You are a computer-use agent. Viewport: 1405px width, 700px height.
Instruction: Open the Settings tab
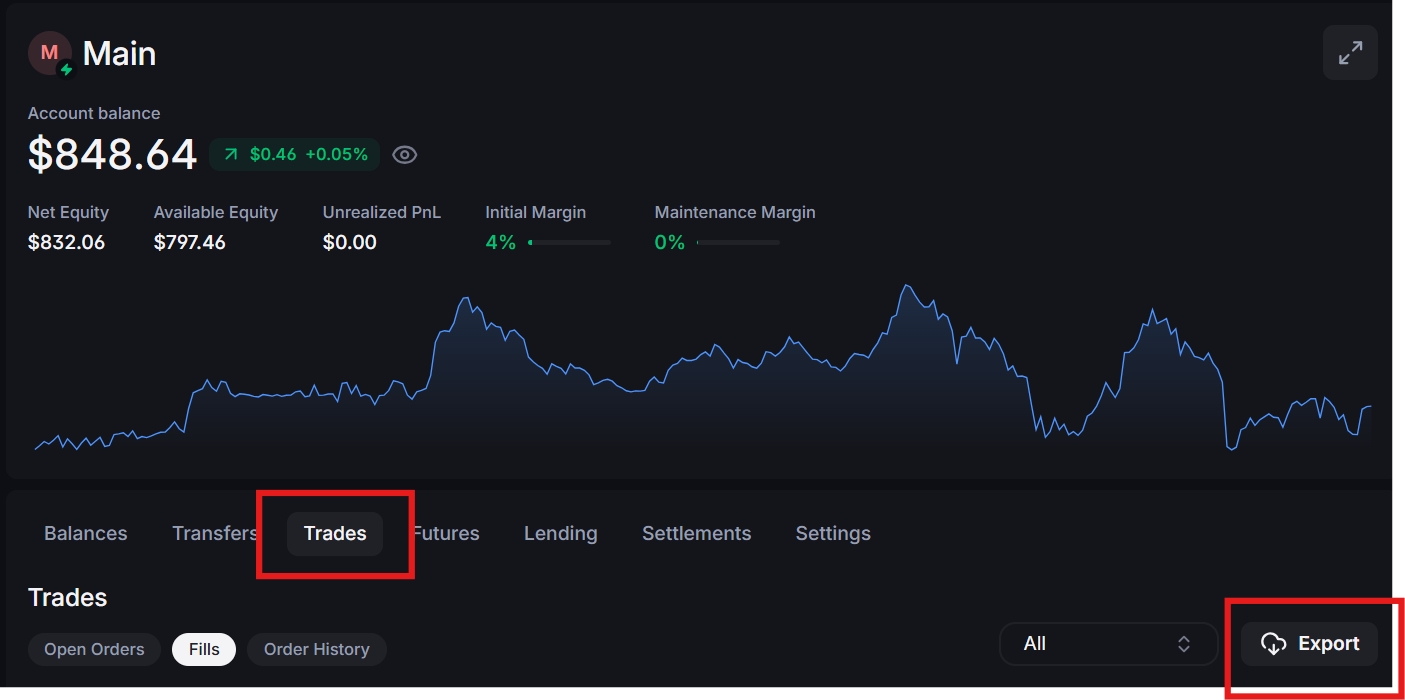click(833, 534)
